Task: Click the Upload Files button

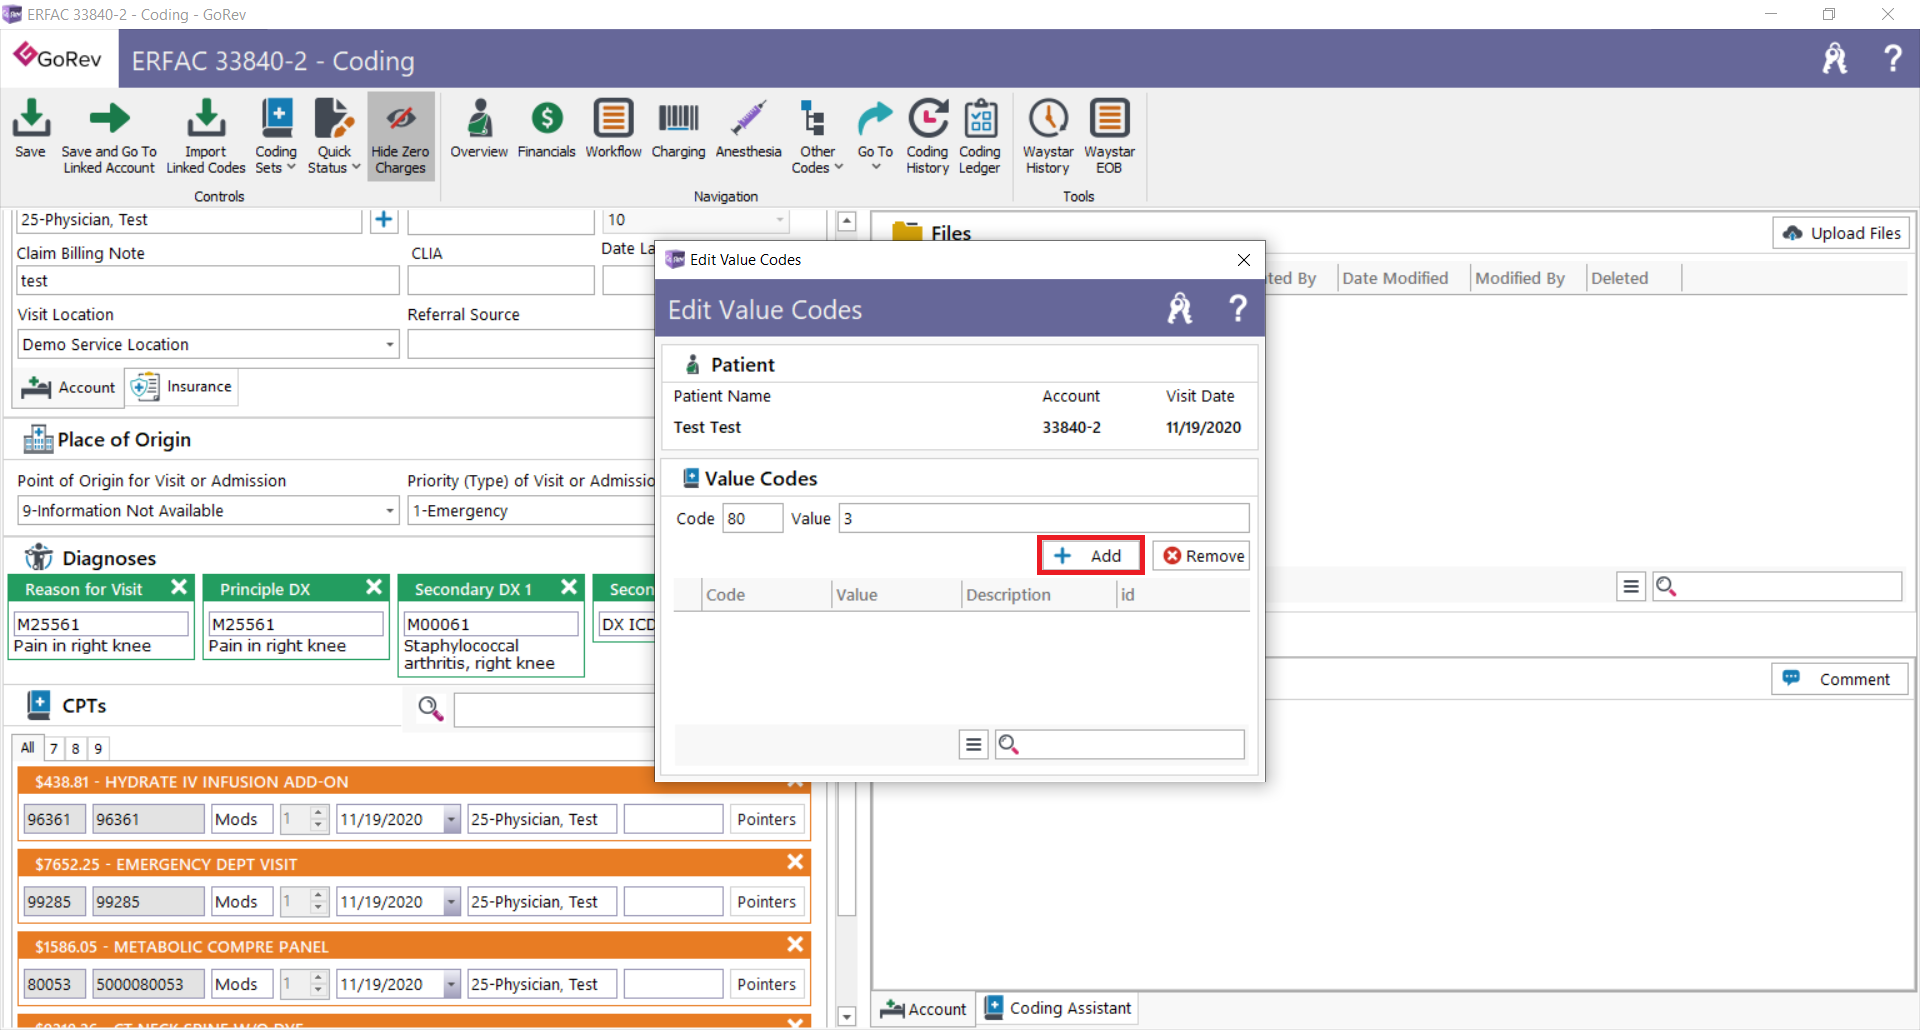Action: click(x=1841, y=233)
